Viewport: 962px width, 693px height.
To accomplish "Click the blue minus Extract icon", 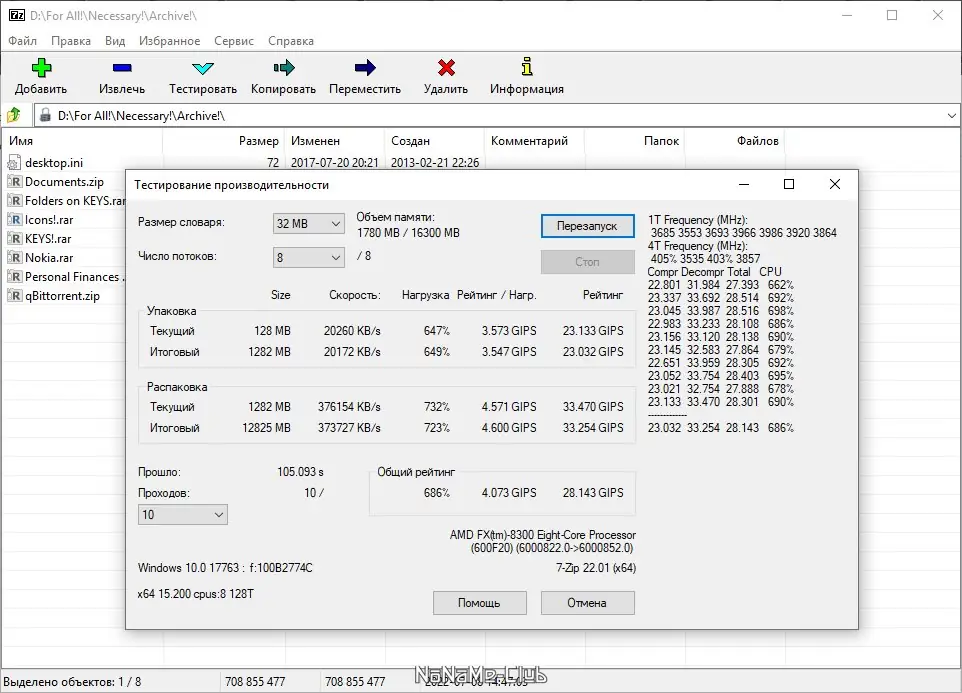I will point(122,67).
